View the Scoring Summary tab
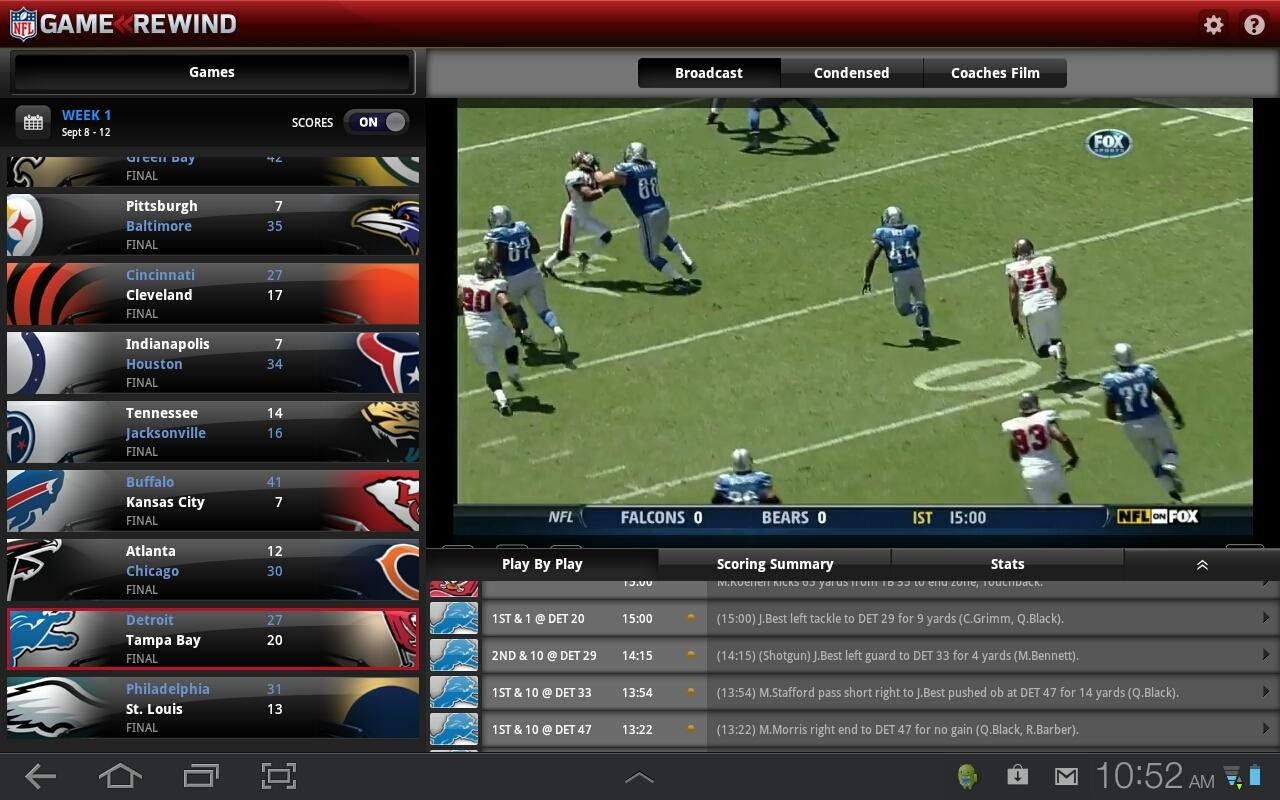Image resolution: width=1280 pixels, height=800 pixels. [x=775, y=563]
